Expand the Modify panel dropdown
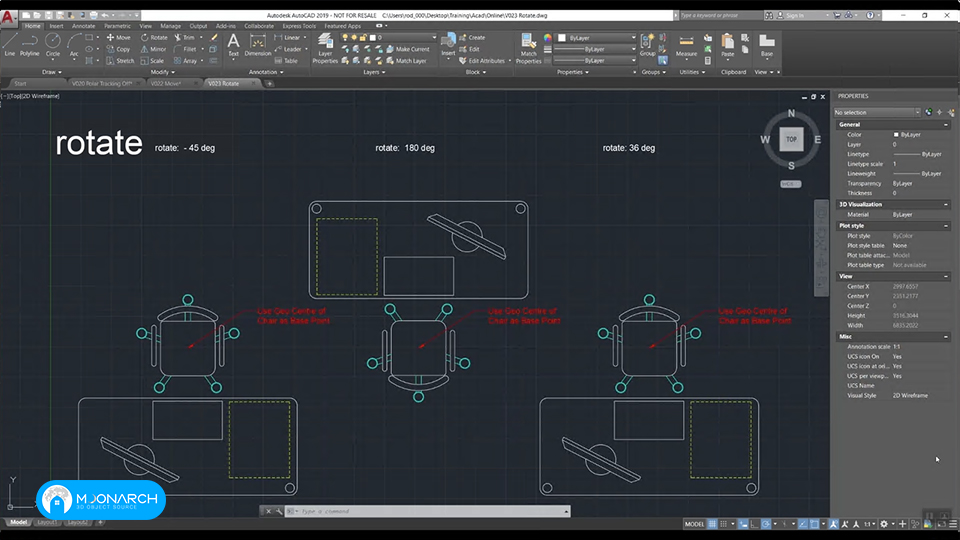The width and height of the screenshot is (960, 540). point(162,72)
